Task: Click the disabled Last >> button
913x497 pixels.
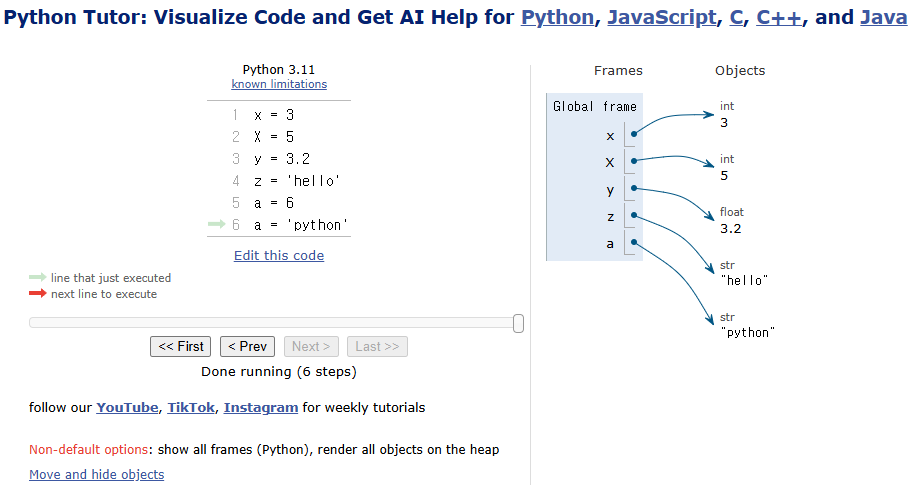Action: click(x=377, y=346)
